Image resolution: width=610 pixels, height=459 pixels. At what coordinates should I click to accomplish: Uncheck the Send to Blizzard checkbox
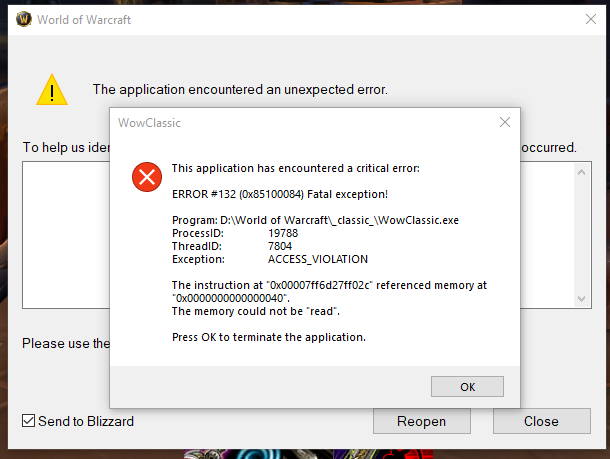pos(29,421)
